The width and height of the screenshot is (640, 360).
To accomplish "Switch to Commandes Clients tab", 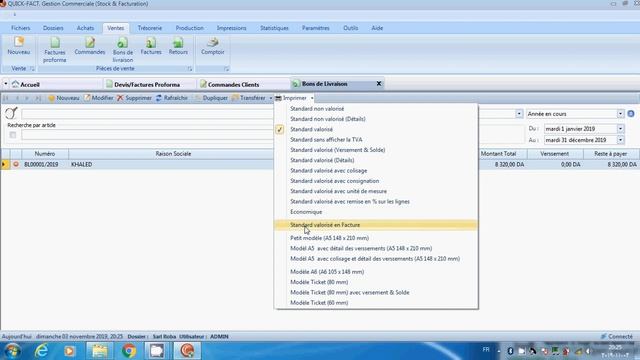I will (243, 84).
